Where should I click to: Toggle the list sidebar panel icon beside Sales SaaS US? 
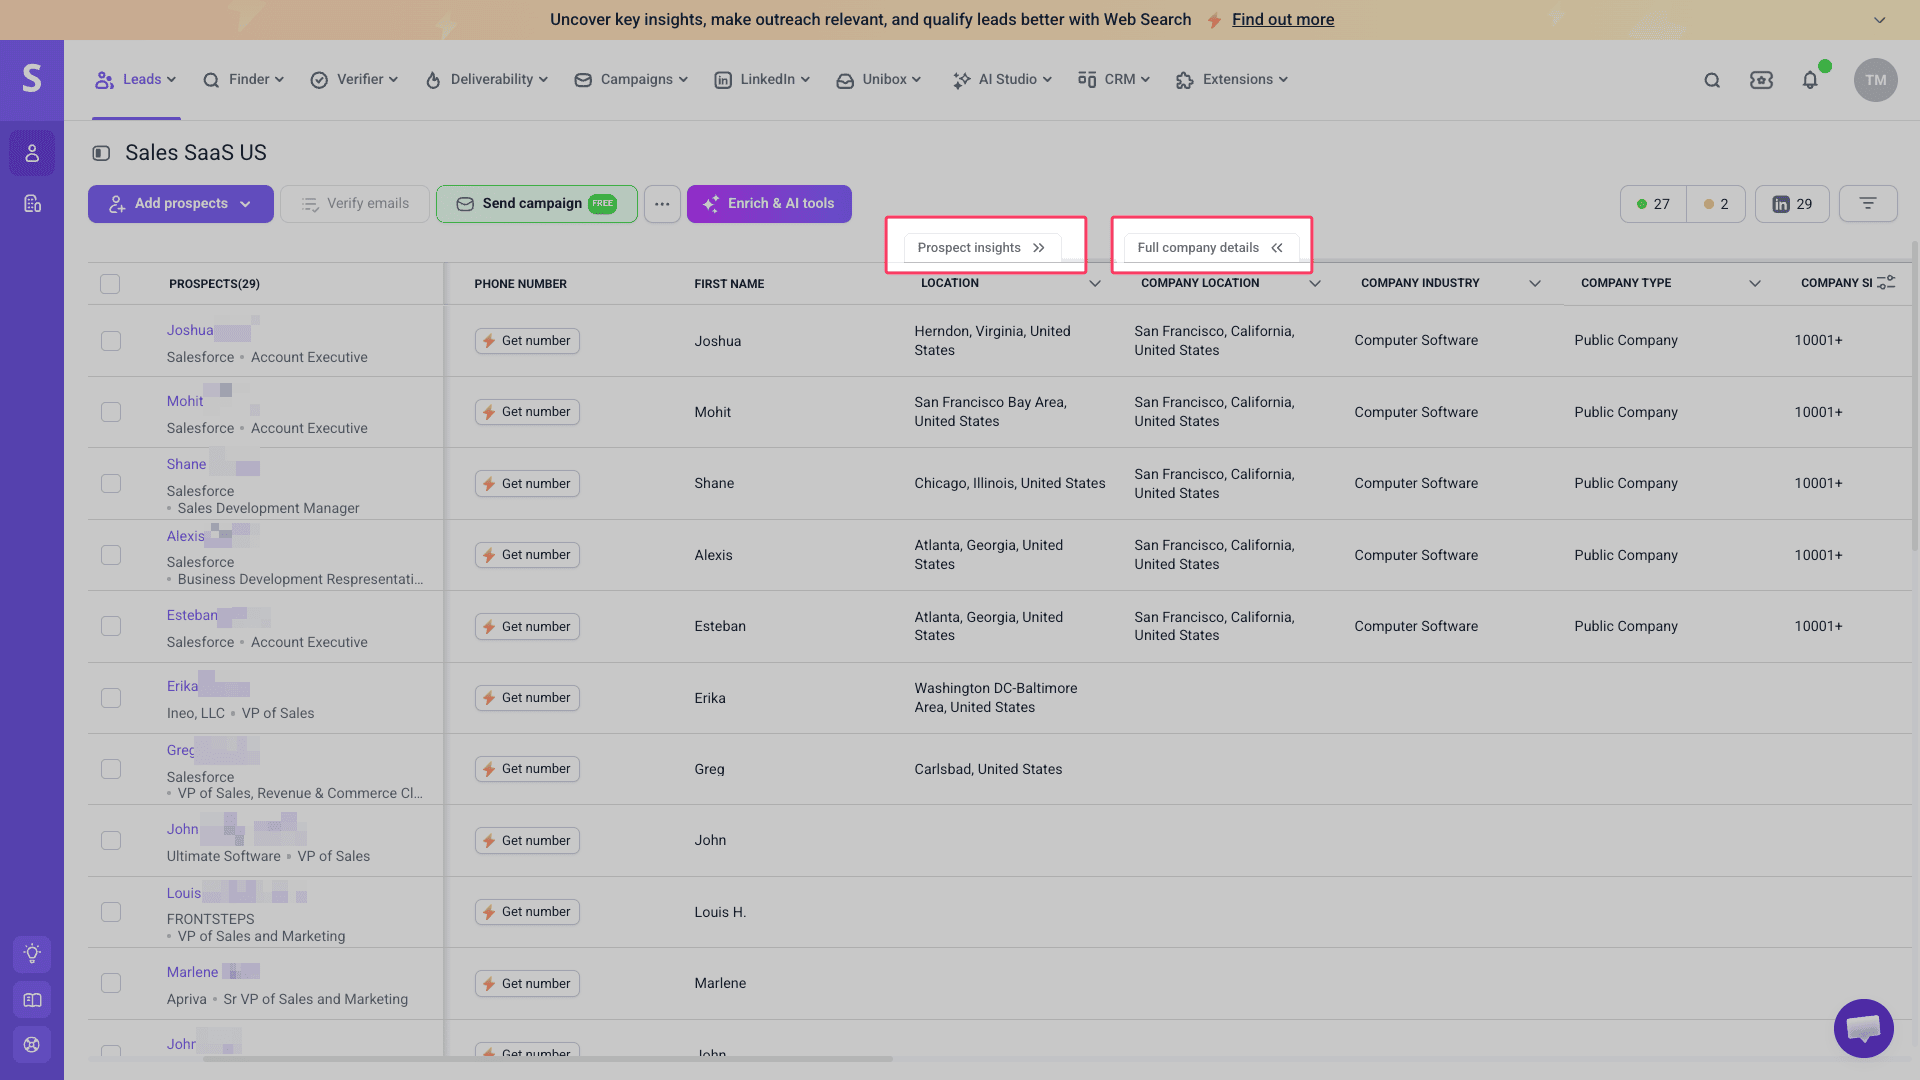coord(101,153)
